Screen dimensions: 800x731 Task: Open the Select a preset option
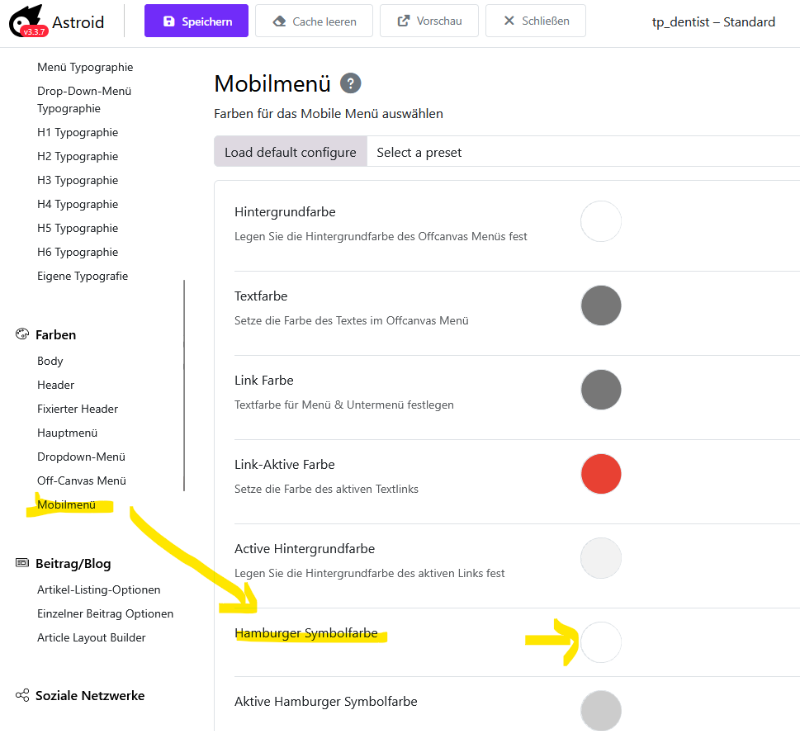click(419, 152)
